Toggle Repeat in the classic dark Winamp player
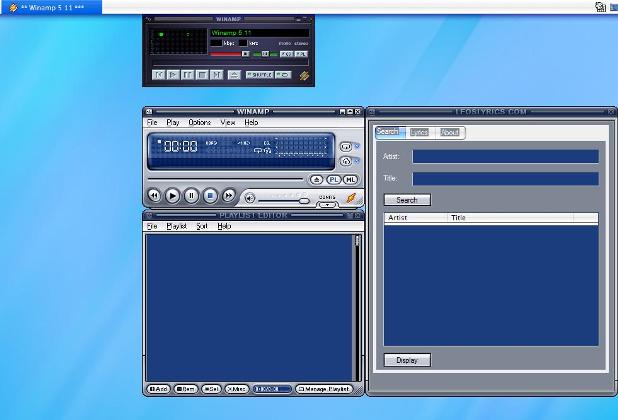Screen dimensions: 618x420 [283, 74]
